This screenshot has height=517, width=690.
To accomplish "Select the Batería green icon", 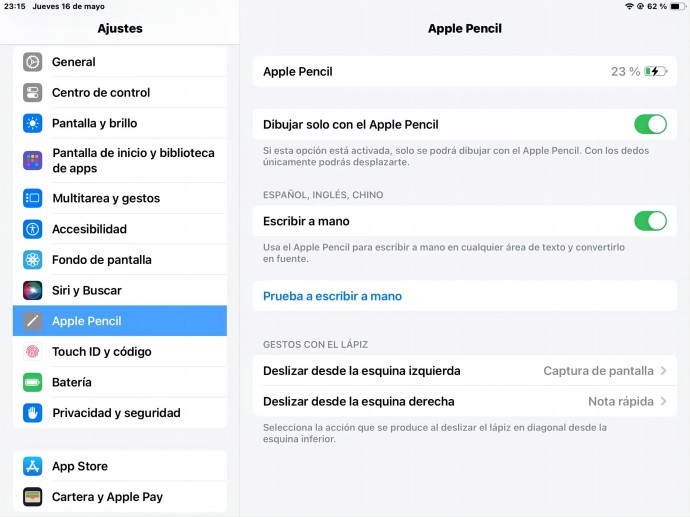I will [33, 382].
